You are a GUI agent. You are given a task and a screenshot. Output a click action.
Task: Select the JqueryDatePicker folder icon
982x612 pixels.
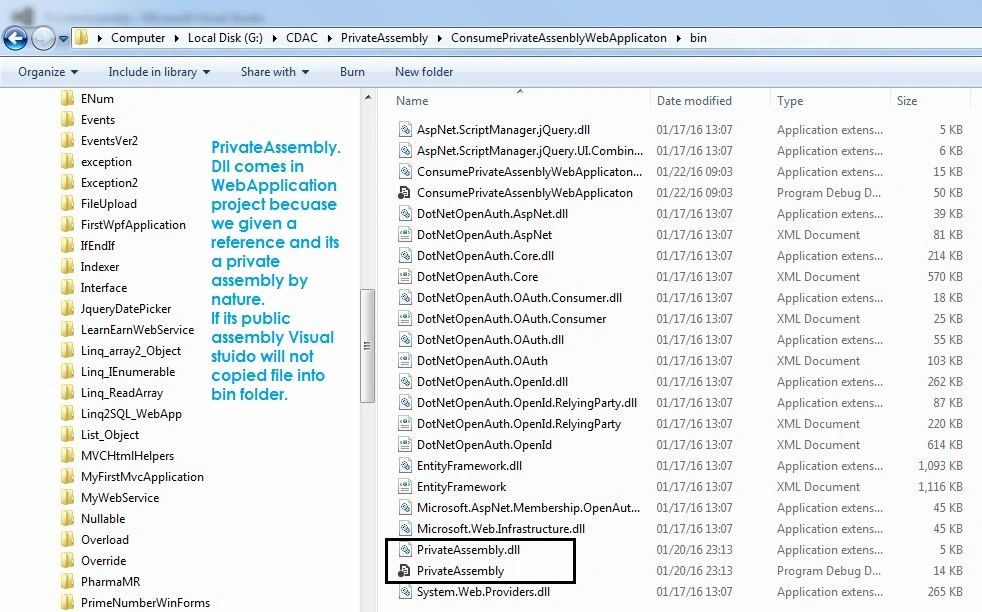[68, 309]
